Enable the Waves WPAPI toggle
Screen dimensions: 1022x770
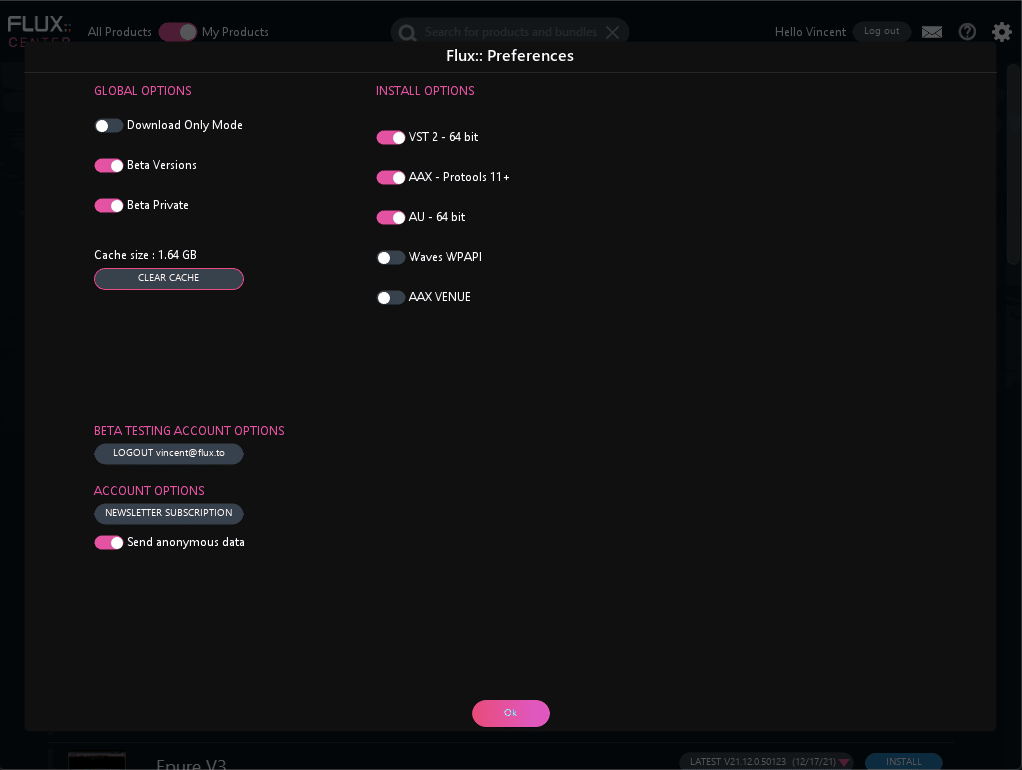tap(391, 258)
